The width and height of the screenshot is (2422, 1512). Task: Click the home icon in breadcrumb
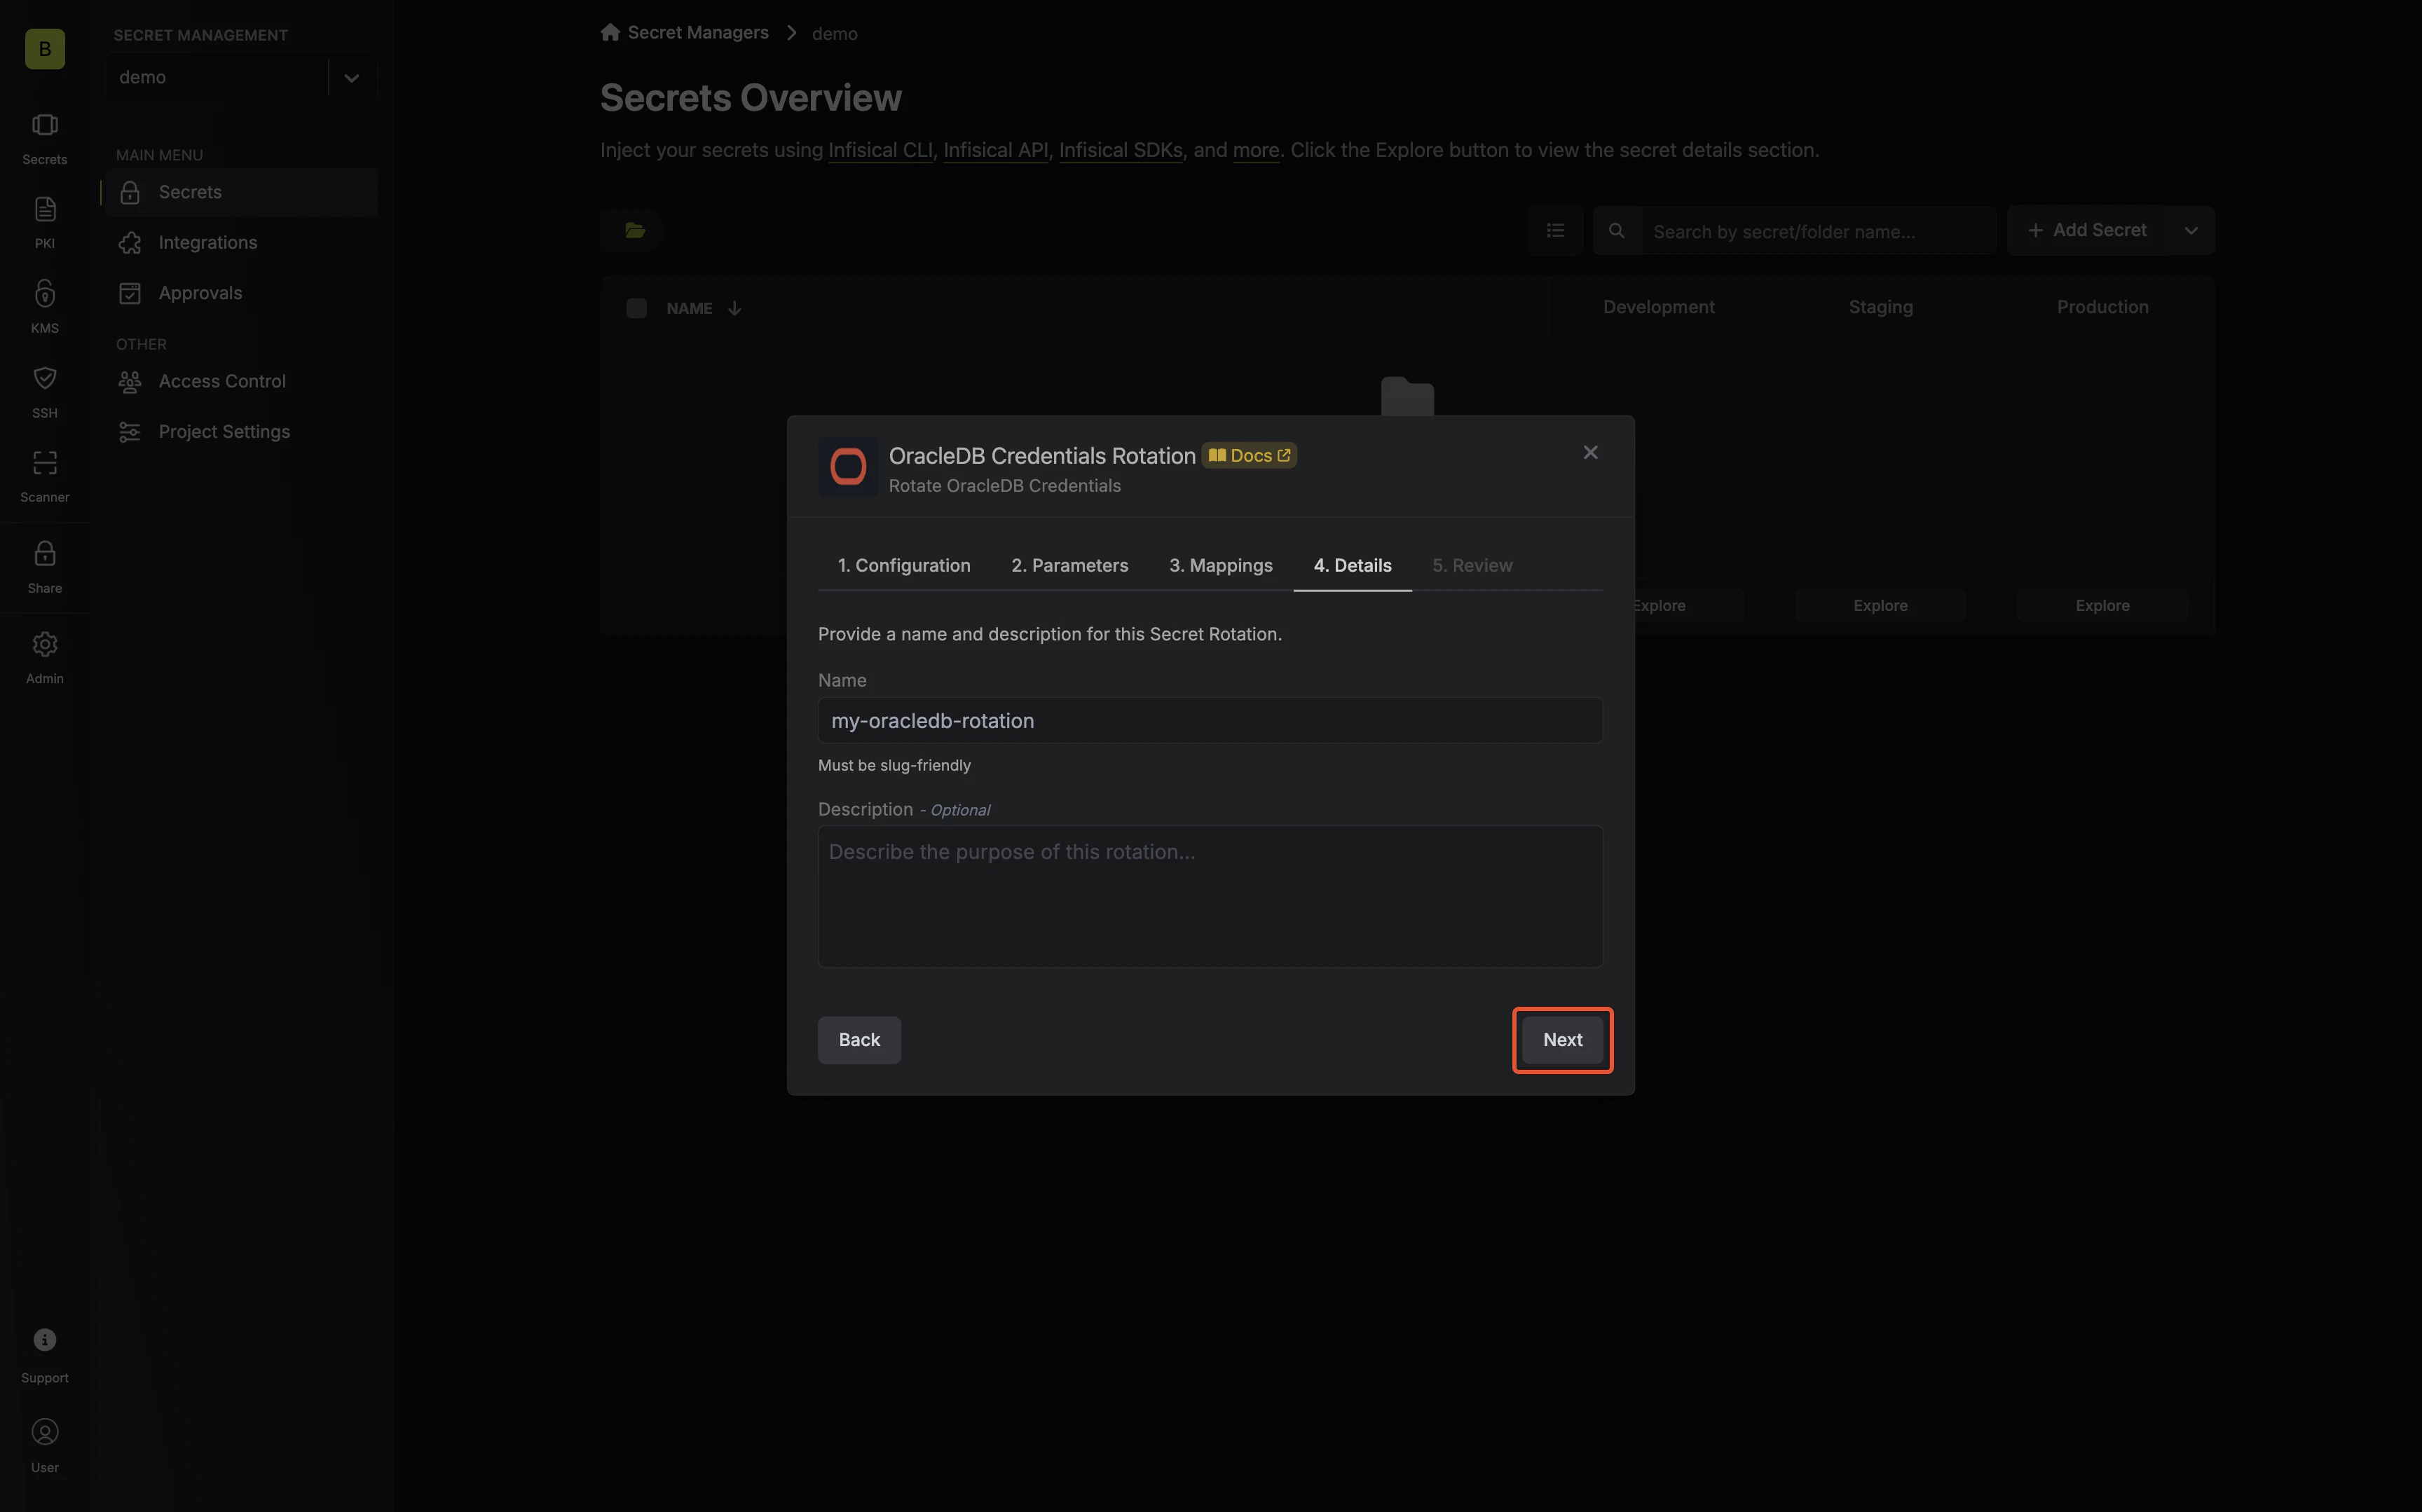pyautogui.click(x=610, y=32)
